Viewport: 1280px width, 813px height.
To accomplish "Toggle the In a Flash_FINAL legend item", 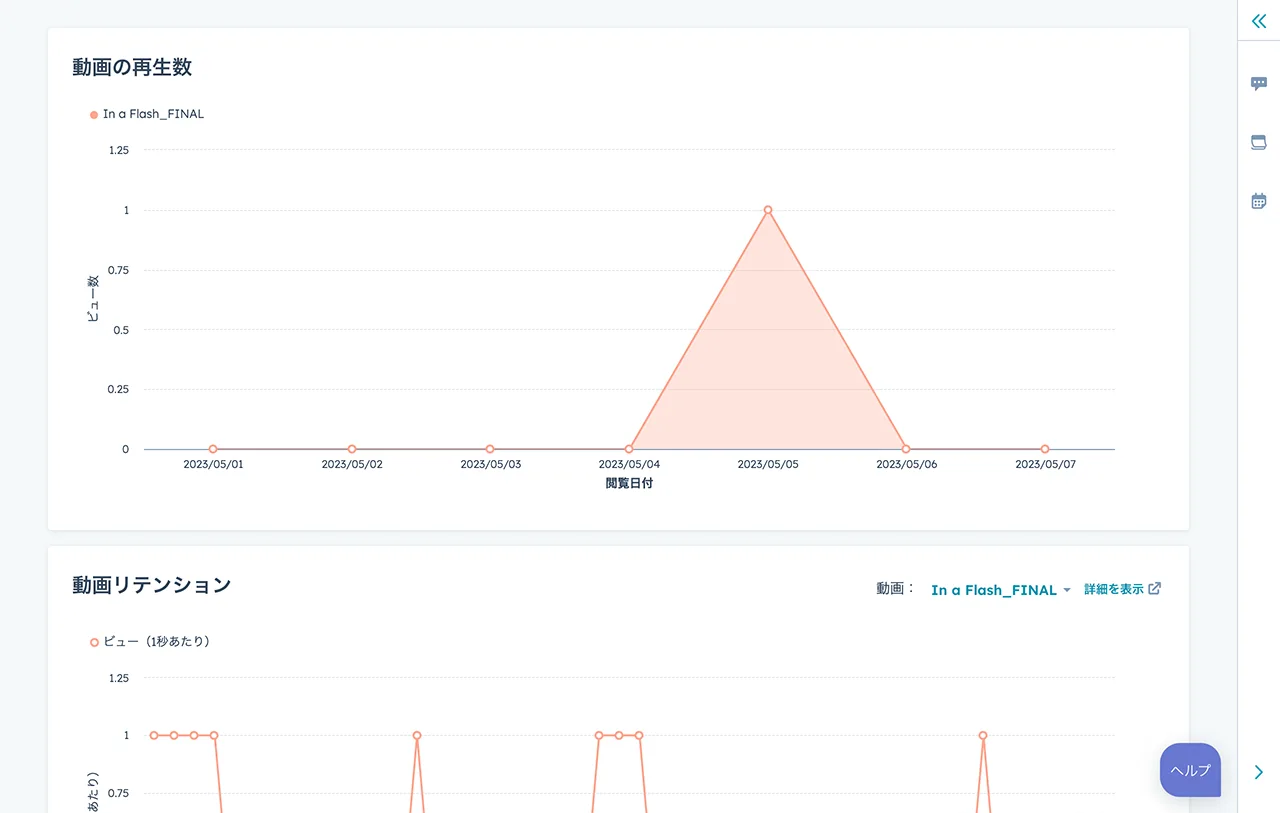I will pyautogui.click(x=147, y=114).
